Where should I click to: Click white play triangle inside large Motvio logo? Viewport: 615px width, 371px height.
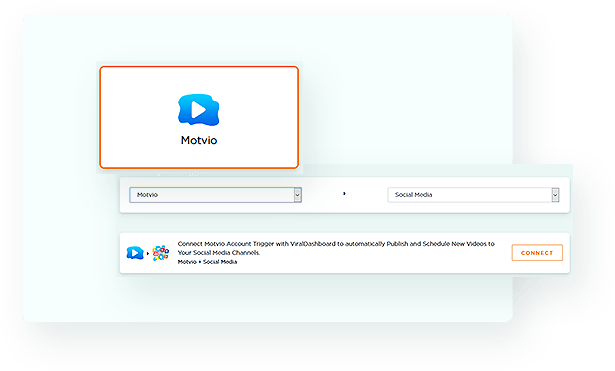click(x=198, y=110)
